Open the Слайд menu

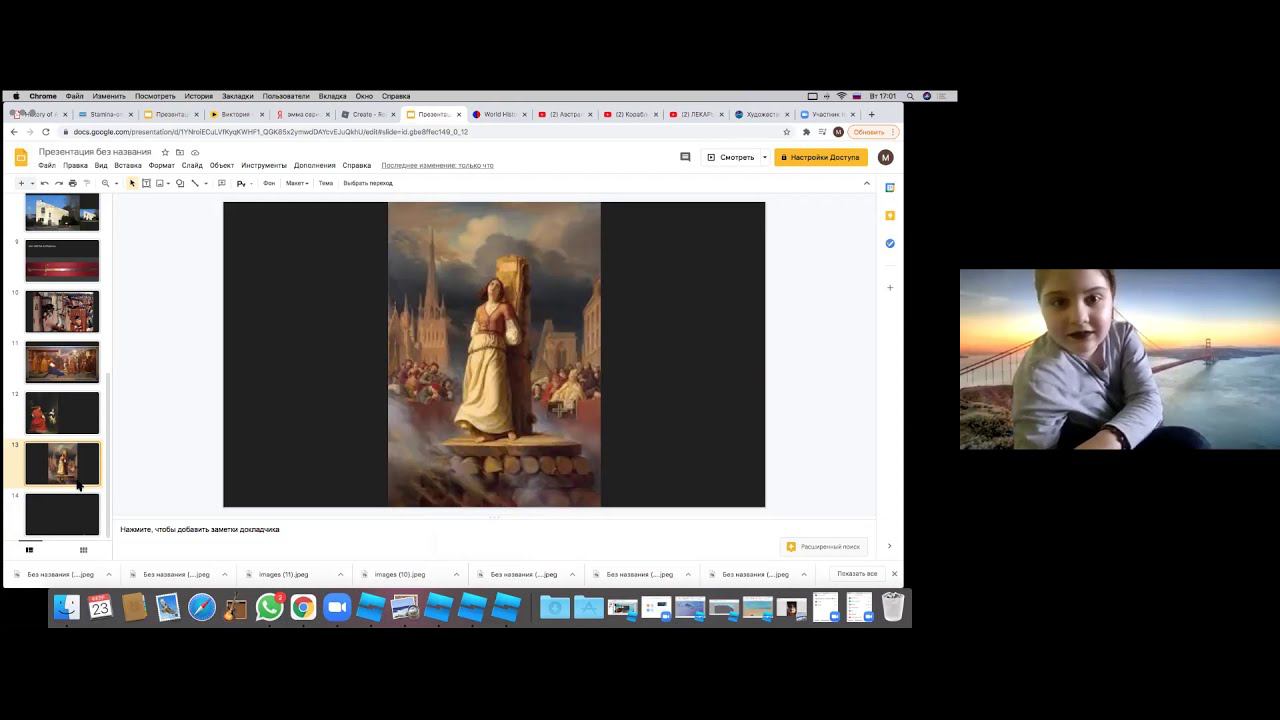(192, 165)
